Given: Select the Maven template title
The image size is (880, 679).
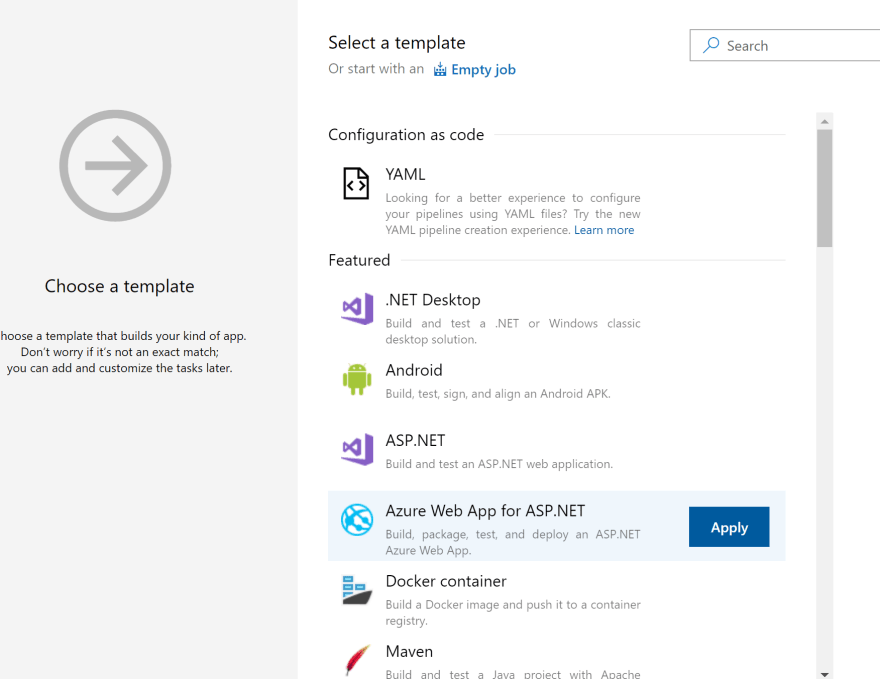Looking at the screenshot, I should click(409, 652).
